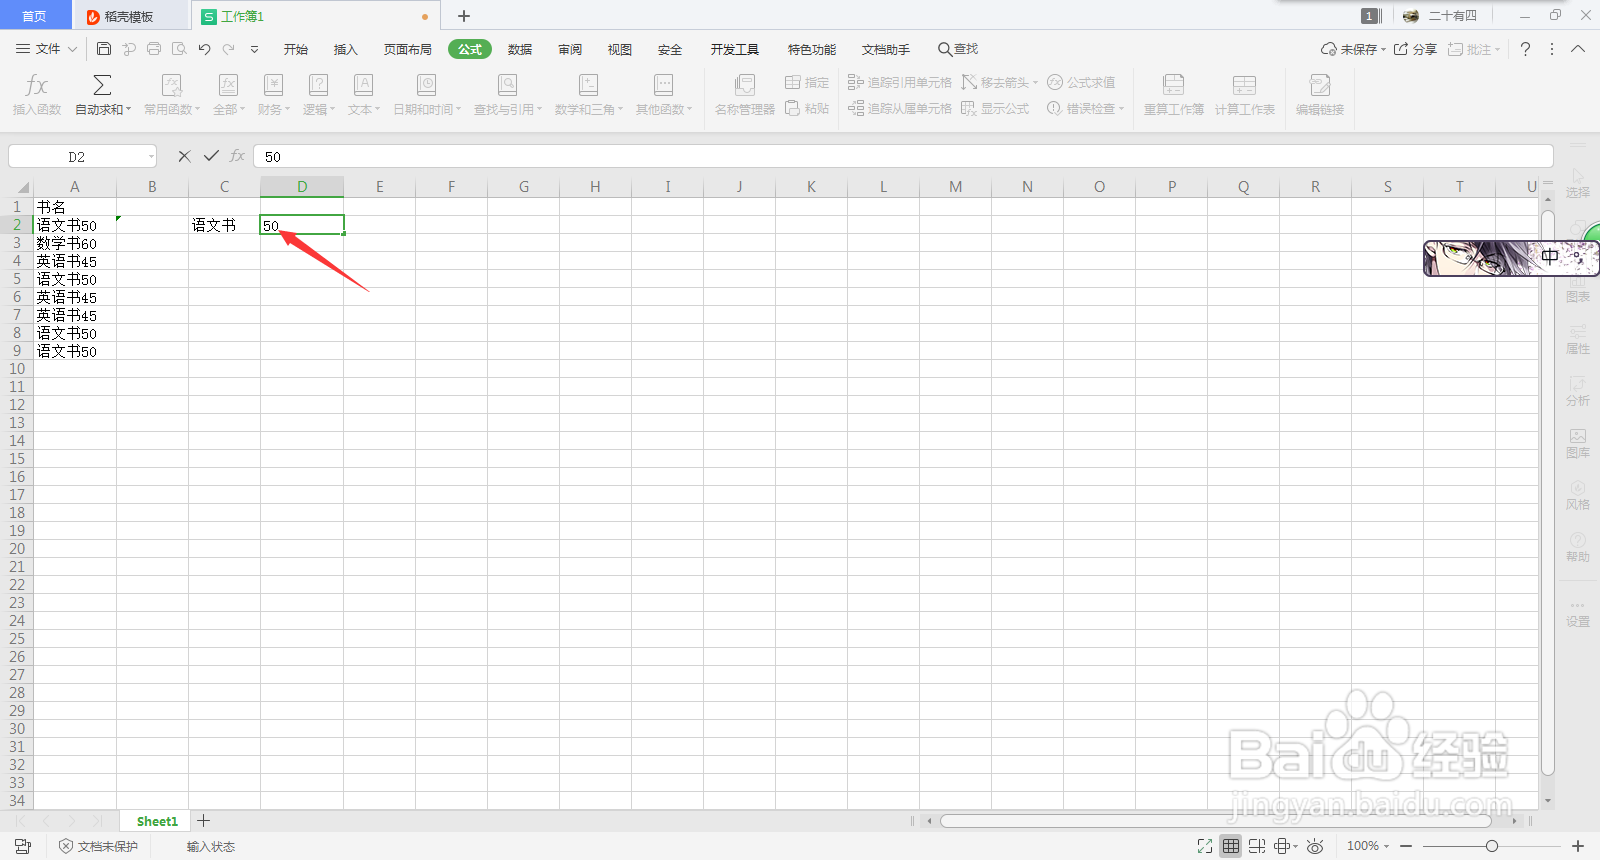
Task: Select cell C2 containing 语文书
Action: (x=224, y=225)
